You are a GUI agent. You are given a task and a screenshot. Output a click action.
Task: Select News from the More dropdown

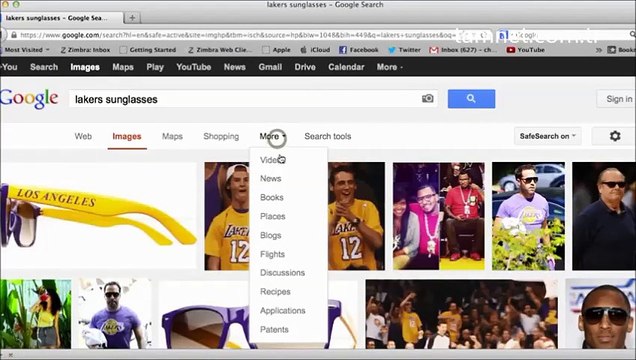tap(271, 179)
